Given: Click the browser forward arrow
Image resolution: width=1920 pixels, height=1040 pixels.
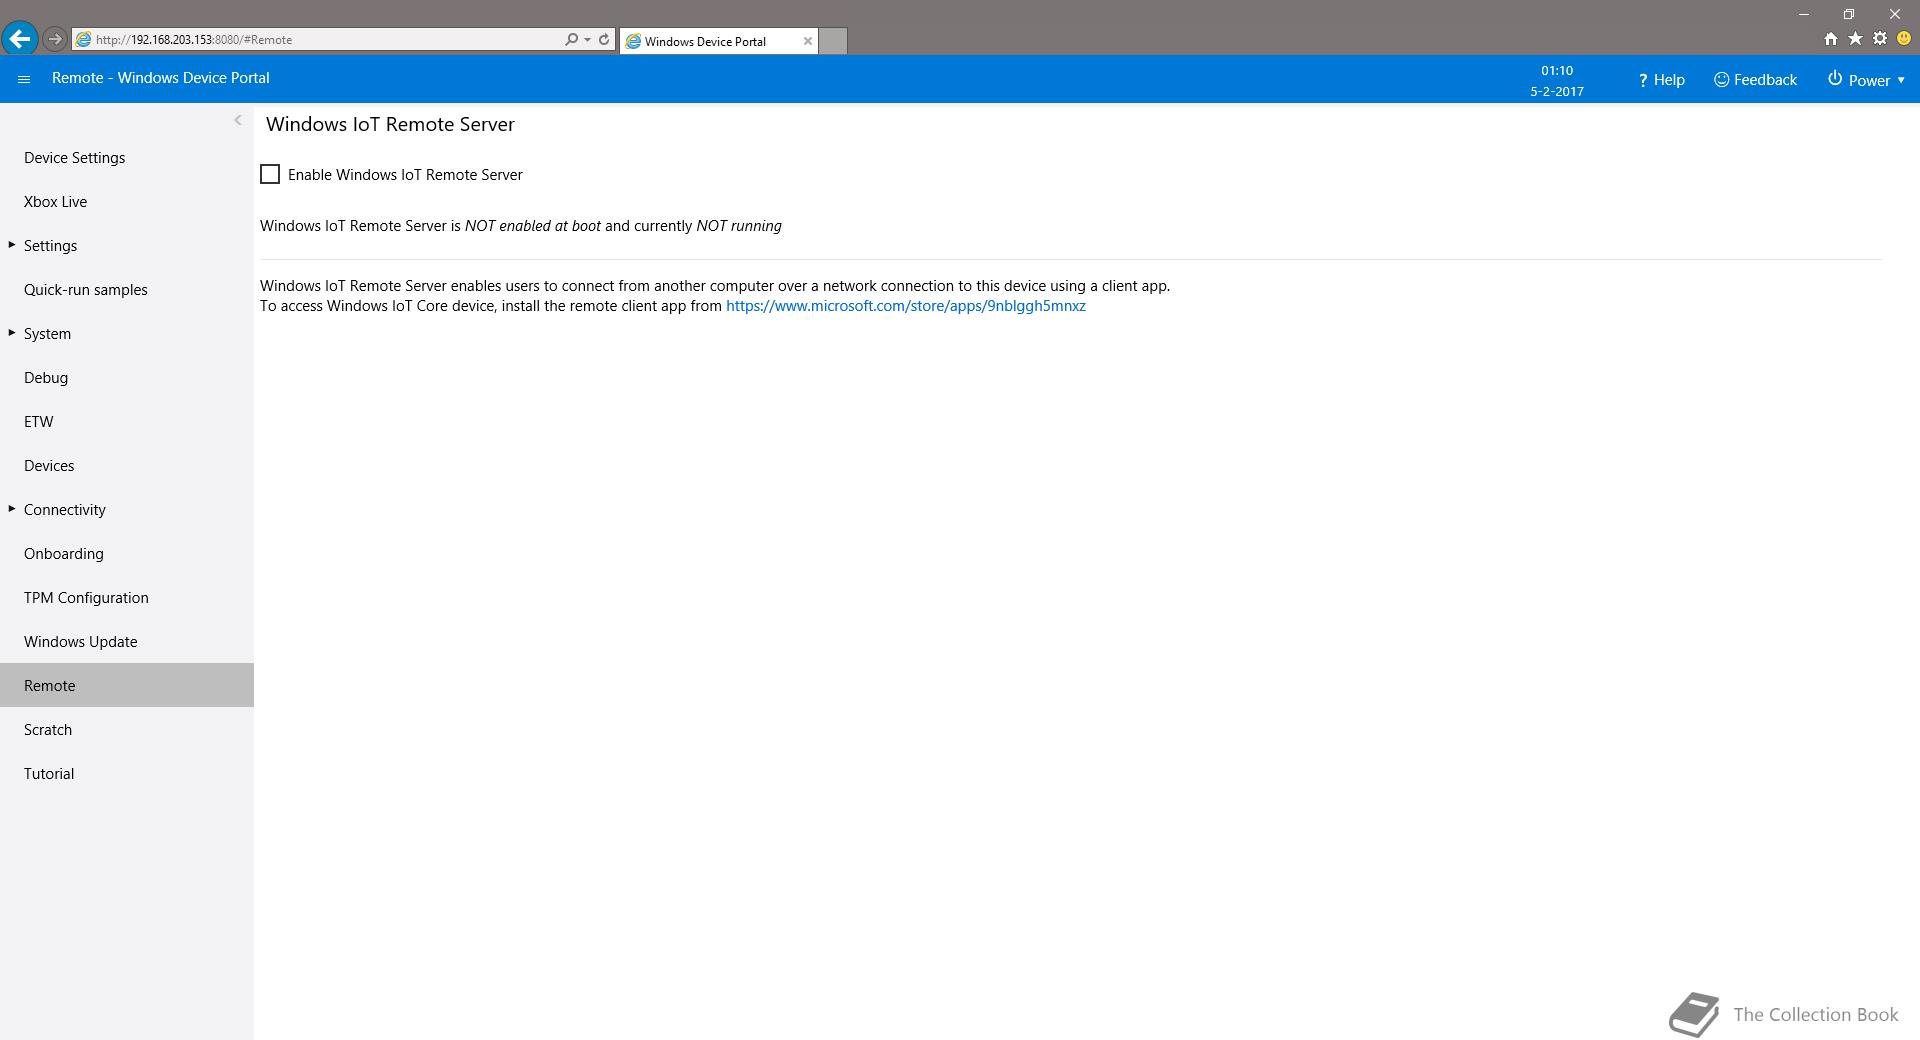Looking at the screenshot, I should [55, 39].
